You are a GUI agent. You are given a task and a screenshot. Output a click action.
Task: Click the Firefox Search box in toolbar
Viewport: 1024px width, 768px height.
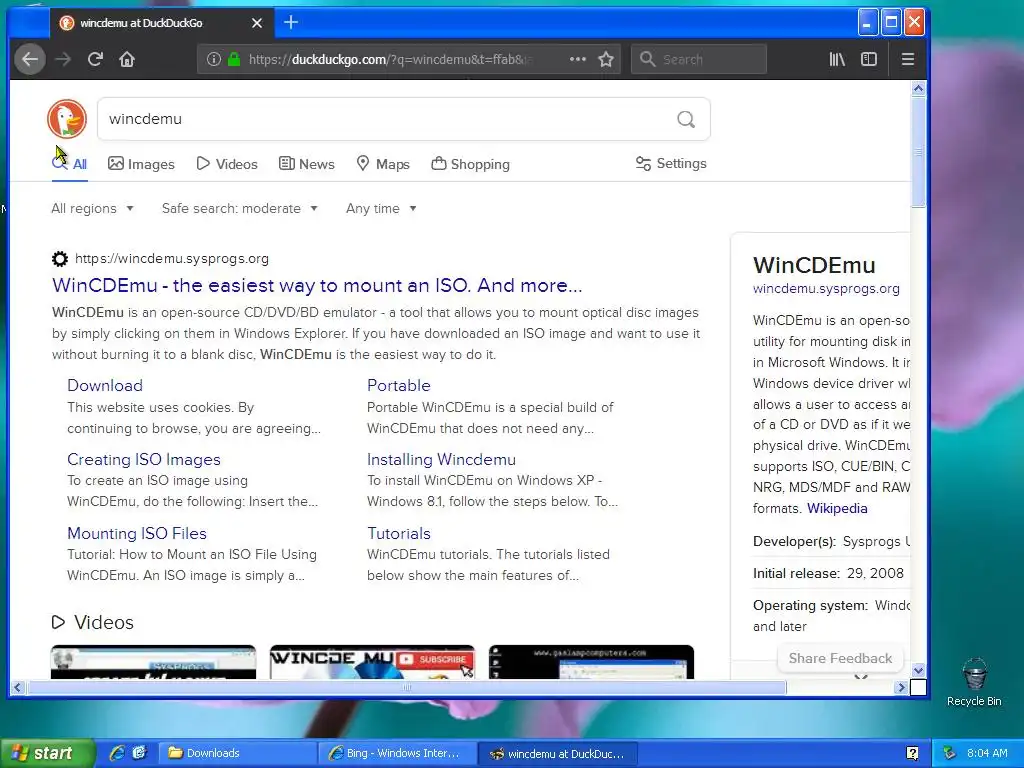tap(699, 59)
